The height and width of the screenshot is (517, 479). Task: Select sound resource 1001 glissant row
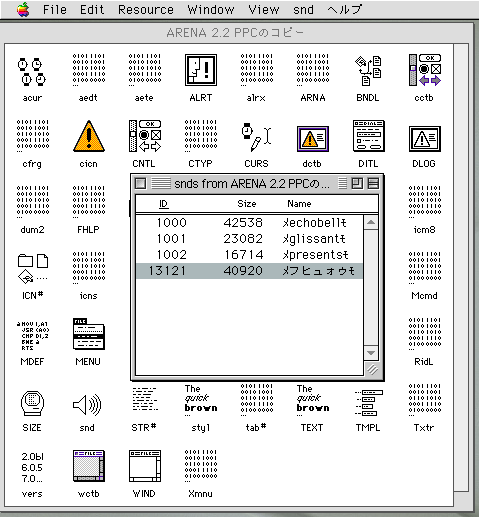click(249, 239)
